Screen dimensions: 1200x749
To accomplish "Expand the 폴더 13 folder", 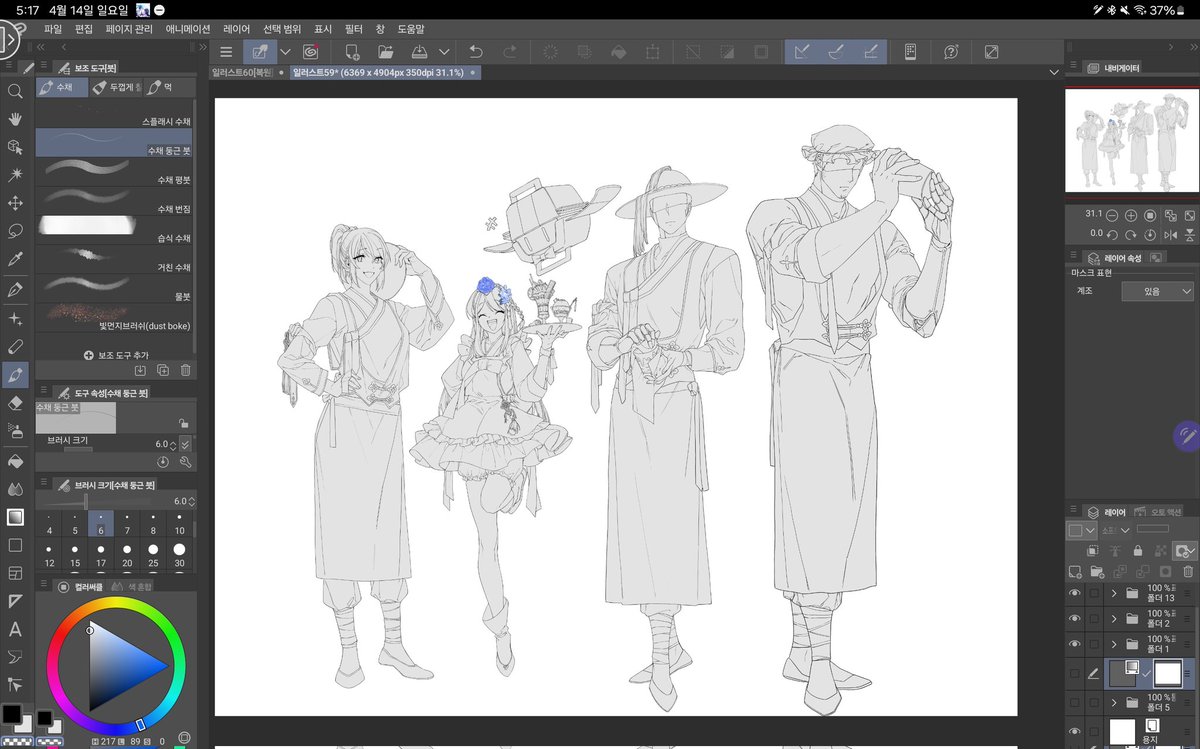I will click(1114, 593).
